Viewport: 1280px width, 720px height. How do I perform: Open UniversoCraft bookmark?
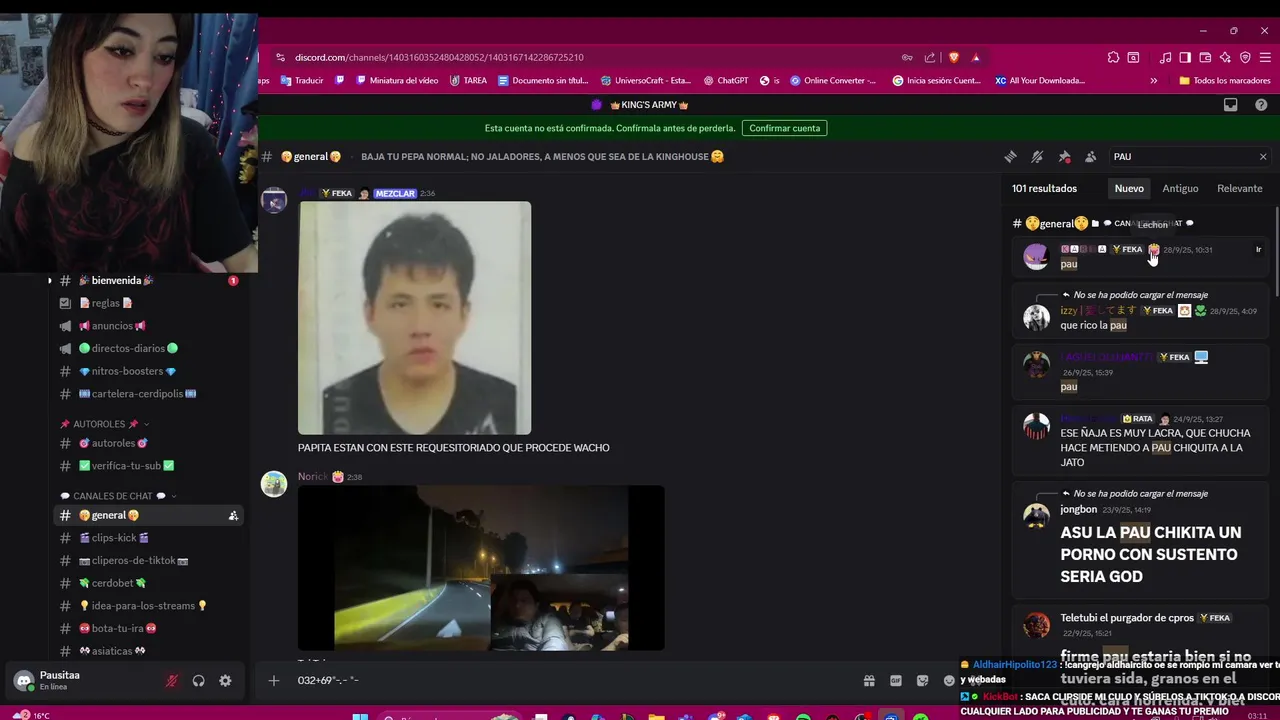[x=645, y=81]
